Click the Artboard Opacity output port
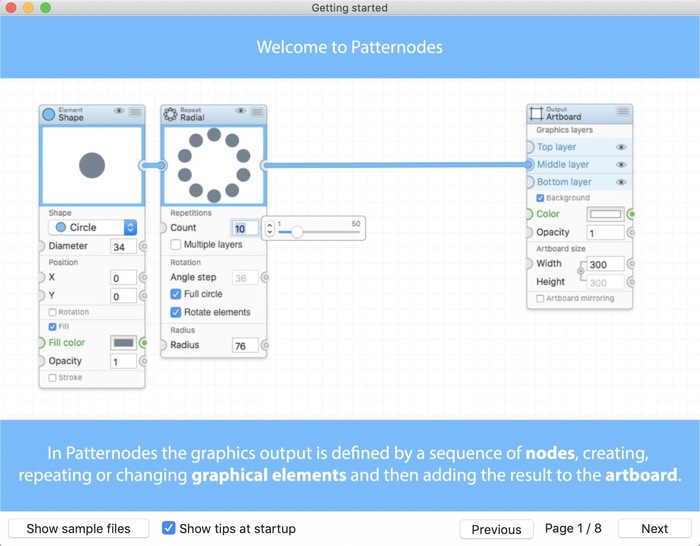The height and width of the screenshot is (546, 700). tap(631, 233)
